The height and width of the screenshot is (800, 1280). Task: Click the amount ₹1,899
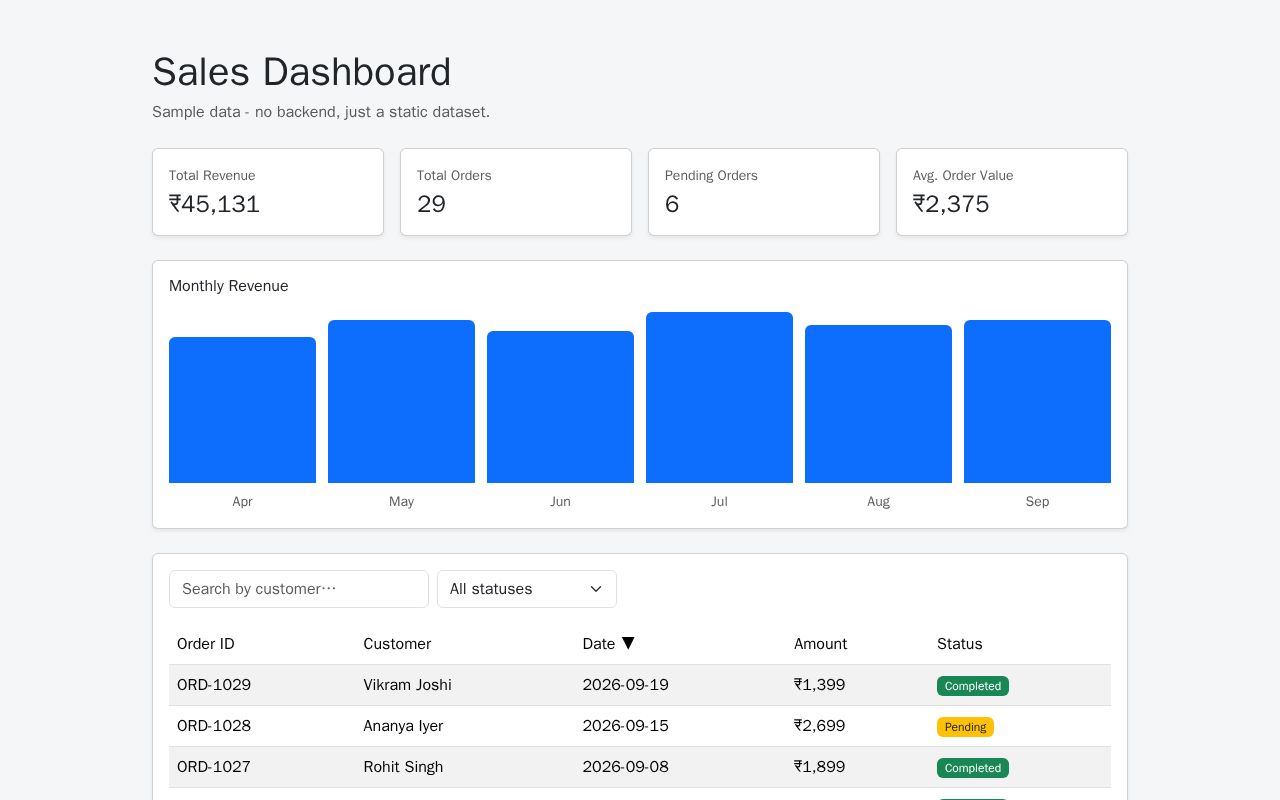click(x=820, y=767)
